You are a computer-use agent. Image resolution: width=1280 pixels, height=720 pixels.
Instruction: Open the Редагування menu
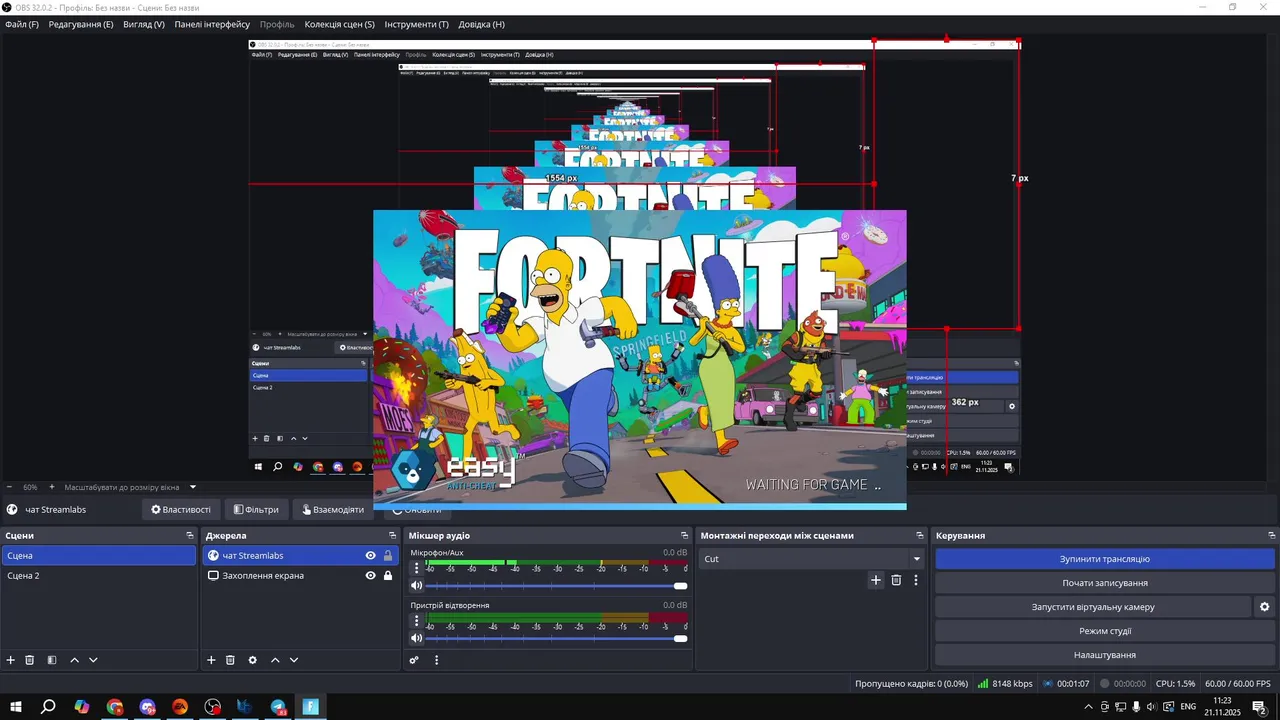tap(81, 24)
